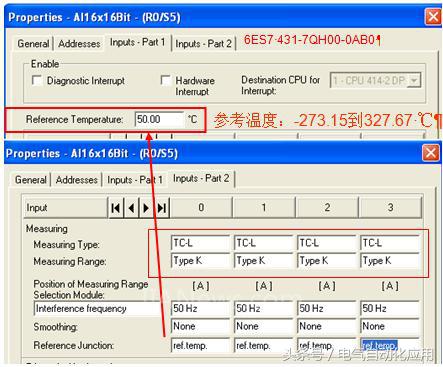Open Measuring Type field for input 2
This screenshot has width=443, height=367.
click(326, 243)
